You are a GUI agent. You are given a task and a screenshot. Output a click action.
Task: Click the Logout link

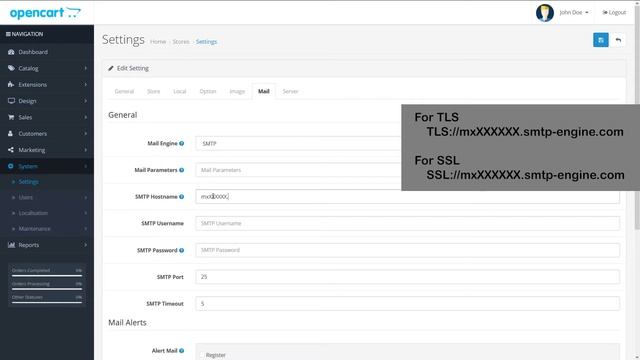coord(614,13)
